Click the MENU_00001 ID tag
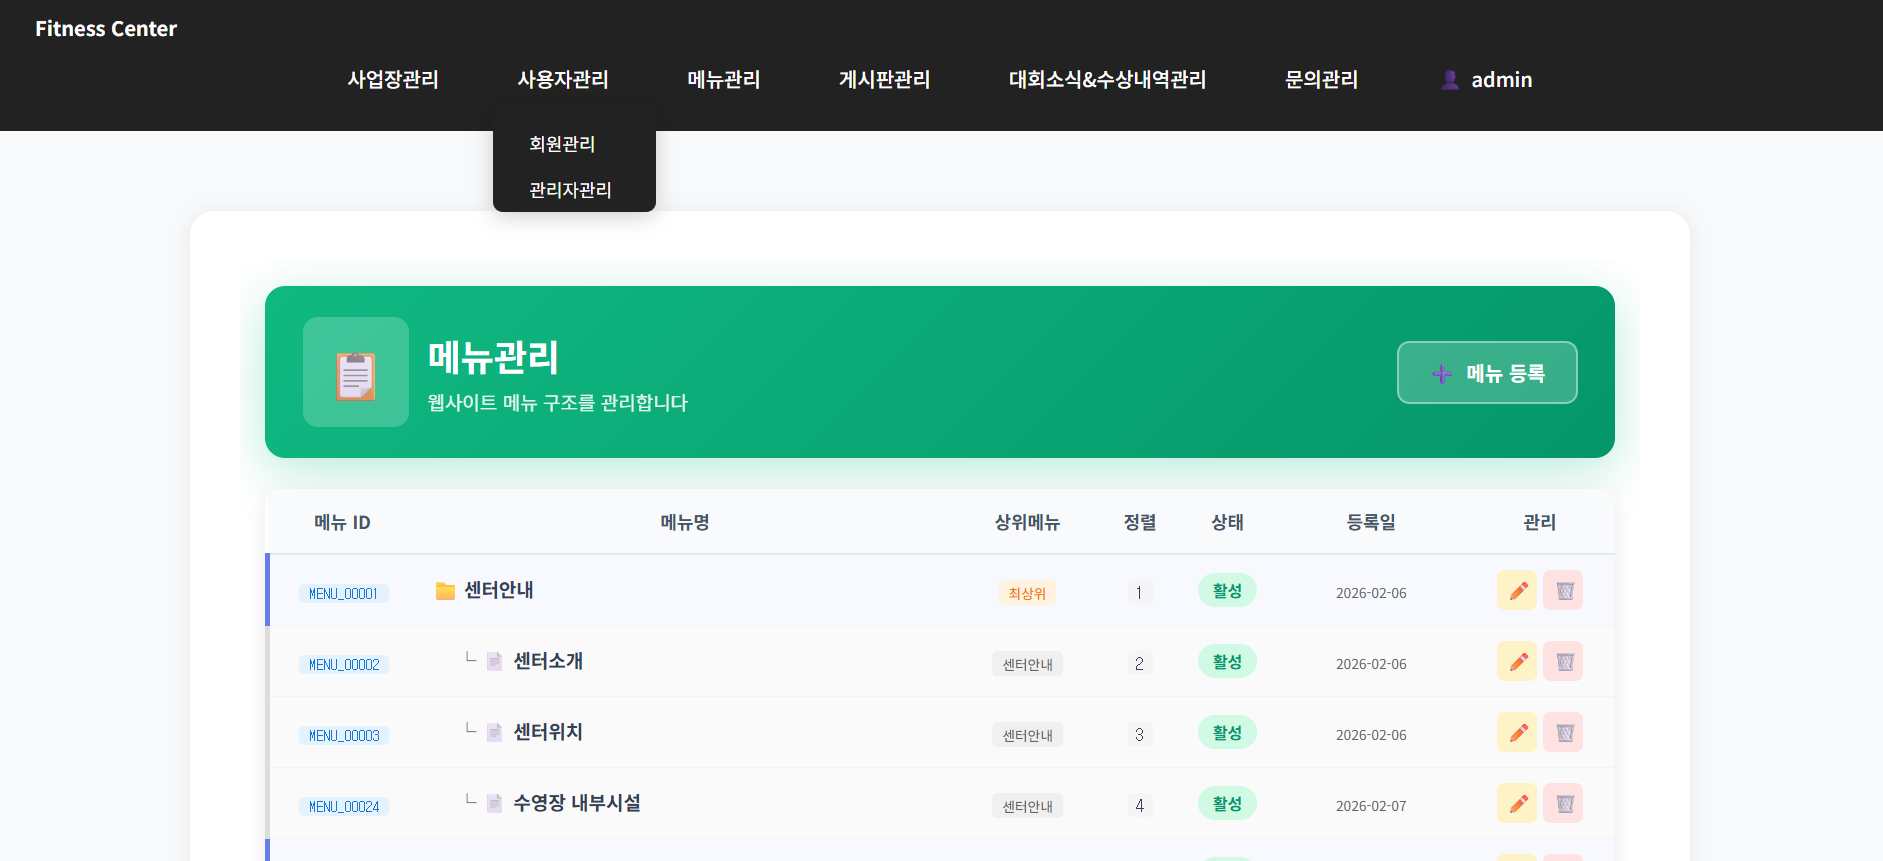Image resolution: width=1883 pixels, height=861 pixels. tap(343, 594)
